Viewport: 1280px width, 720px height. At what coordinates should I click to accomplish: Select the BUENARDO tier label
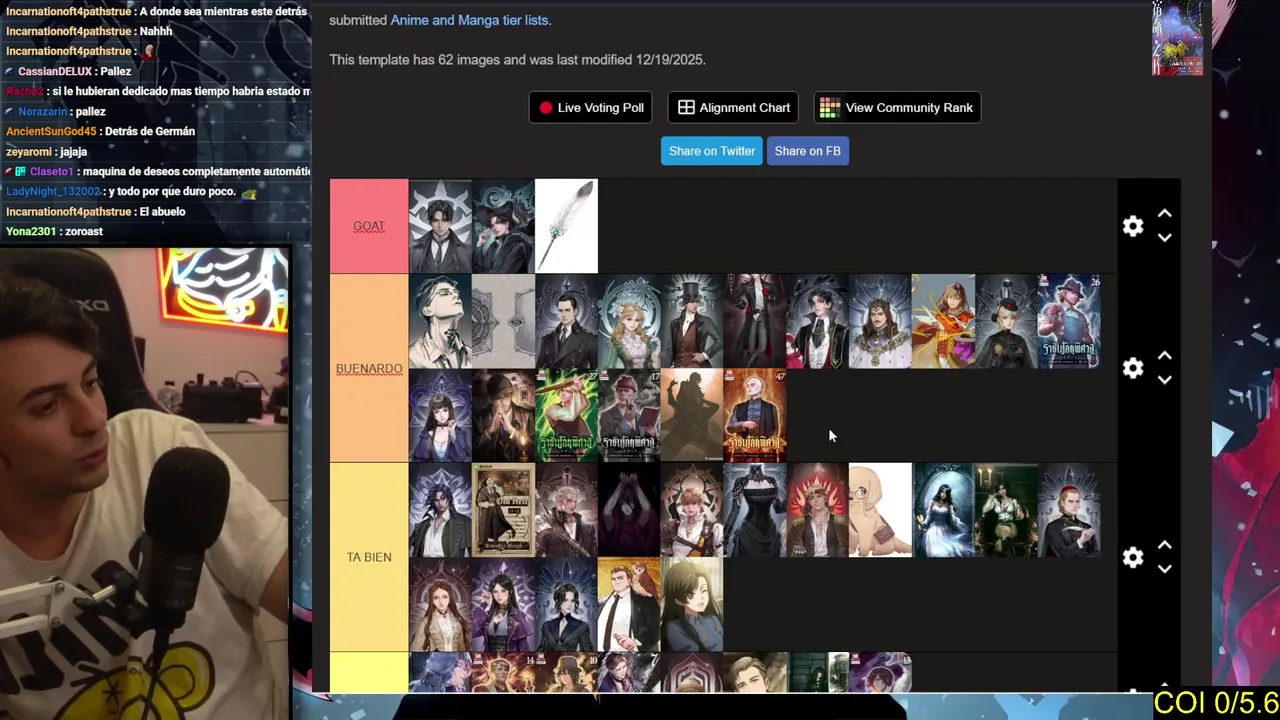tap(369, 368)
